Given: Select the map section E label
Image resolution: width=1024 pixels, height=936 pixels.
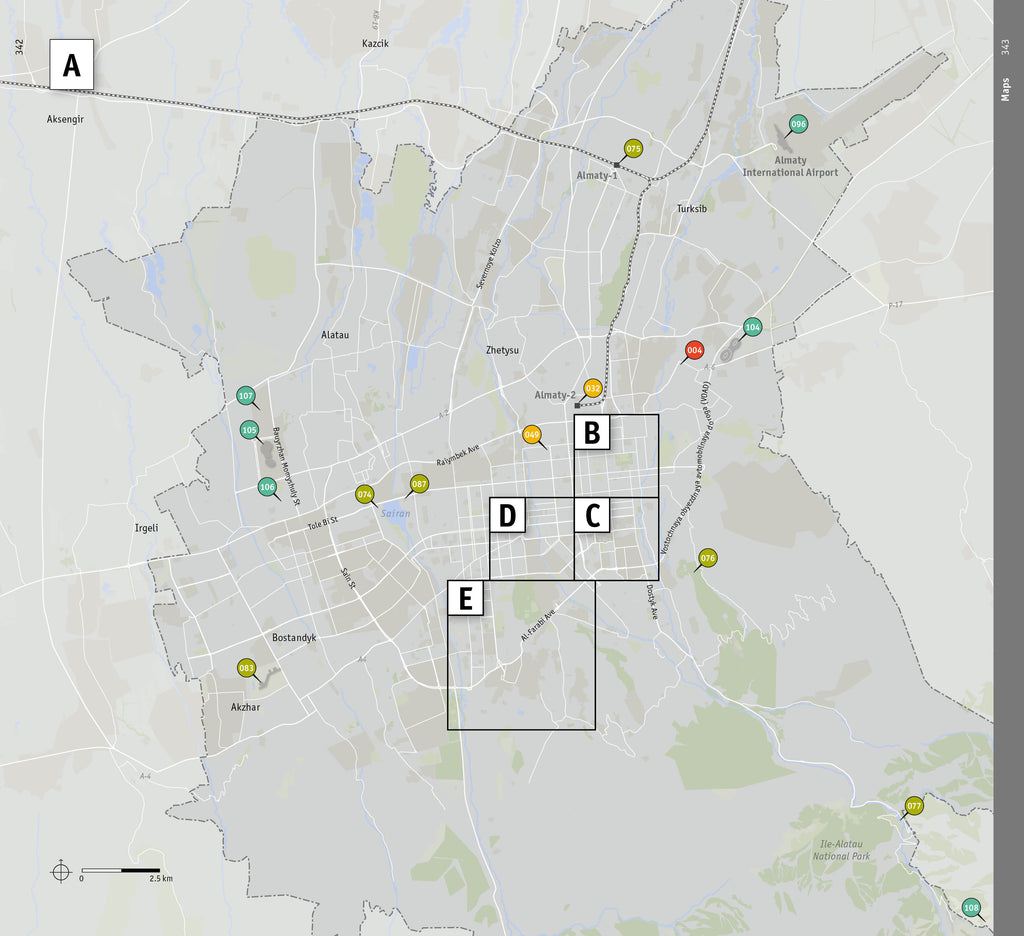Looking at the screenshot, I should tap(465, 598).
